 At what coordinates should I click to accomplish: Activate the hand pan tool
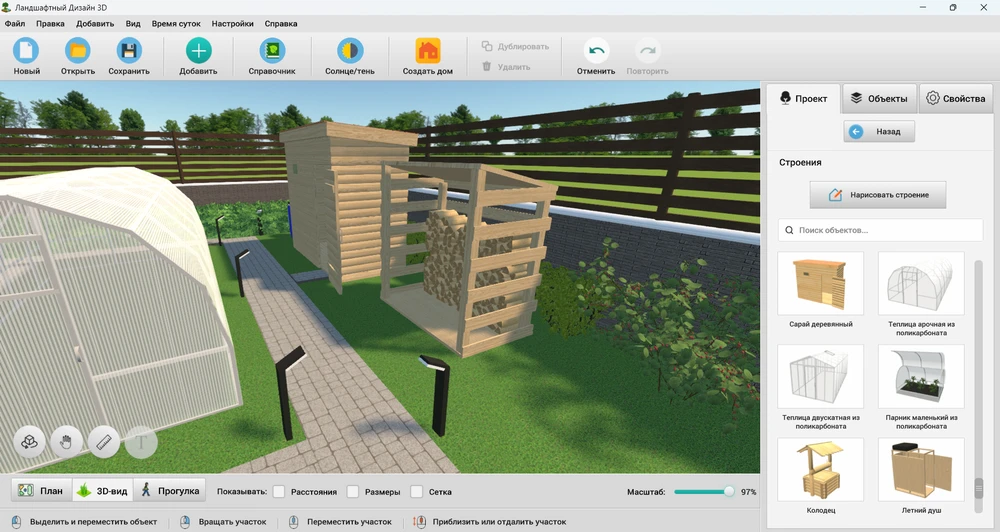click(67, 441)
